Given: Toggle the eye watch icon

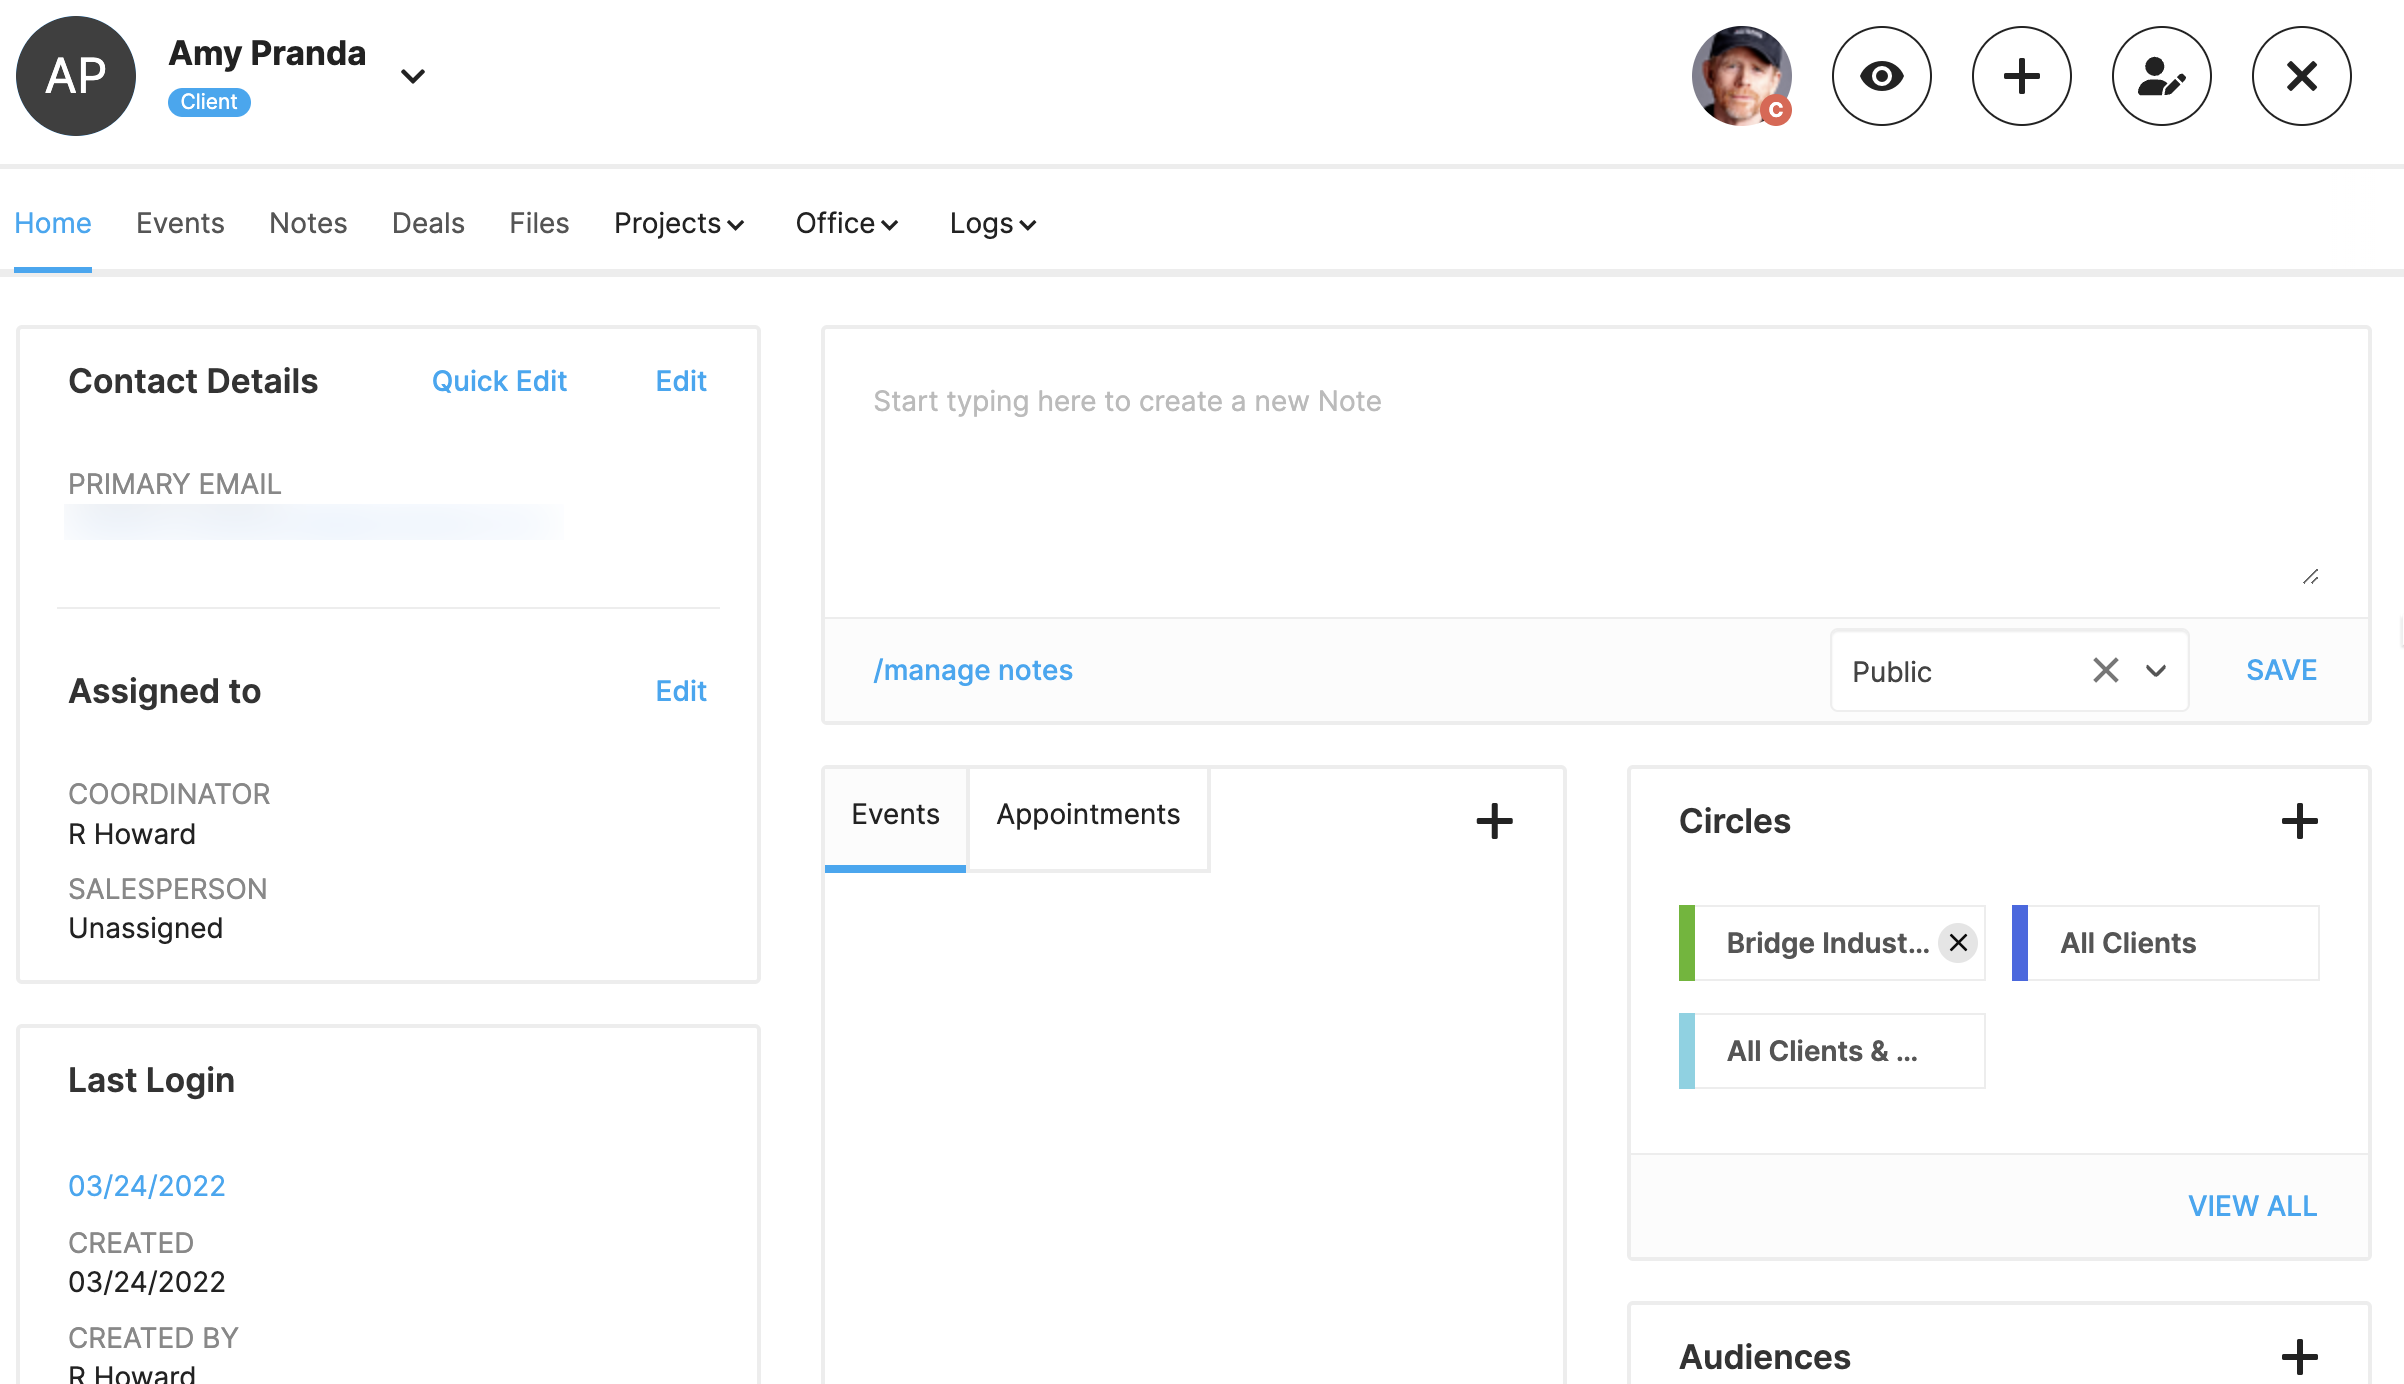Looking at the screenshot, I should click(x=1881, y=76).
